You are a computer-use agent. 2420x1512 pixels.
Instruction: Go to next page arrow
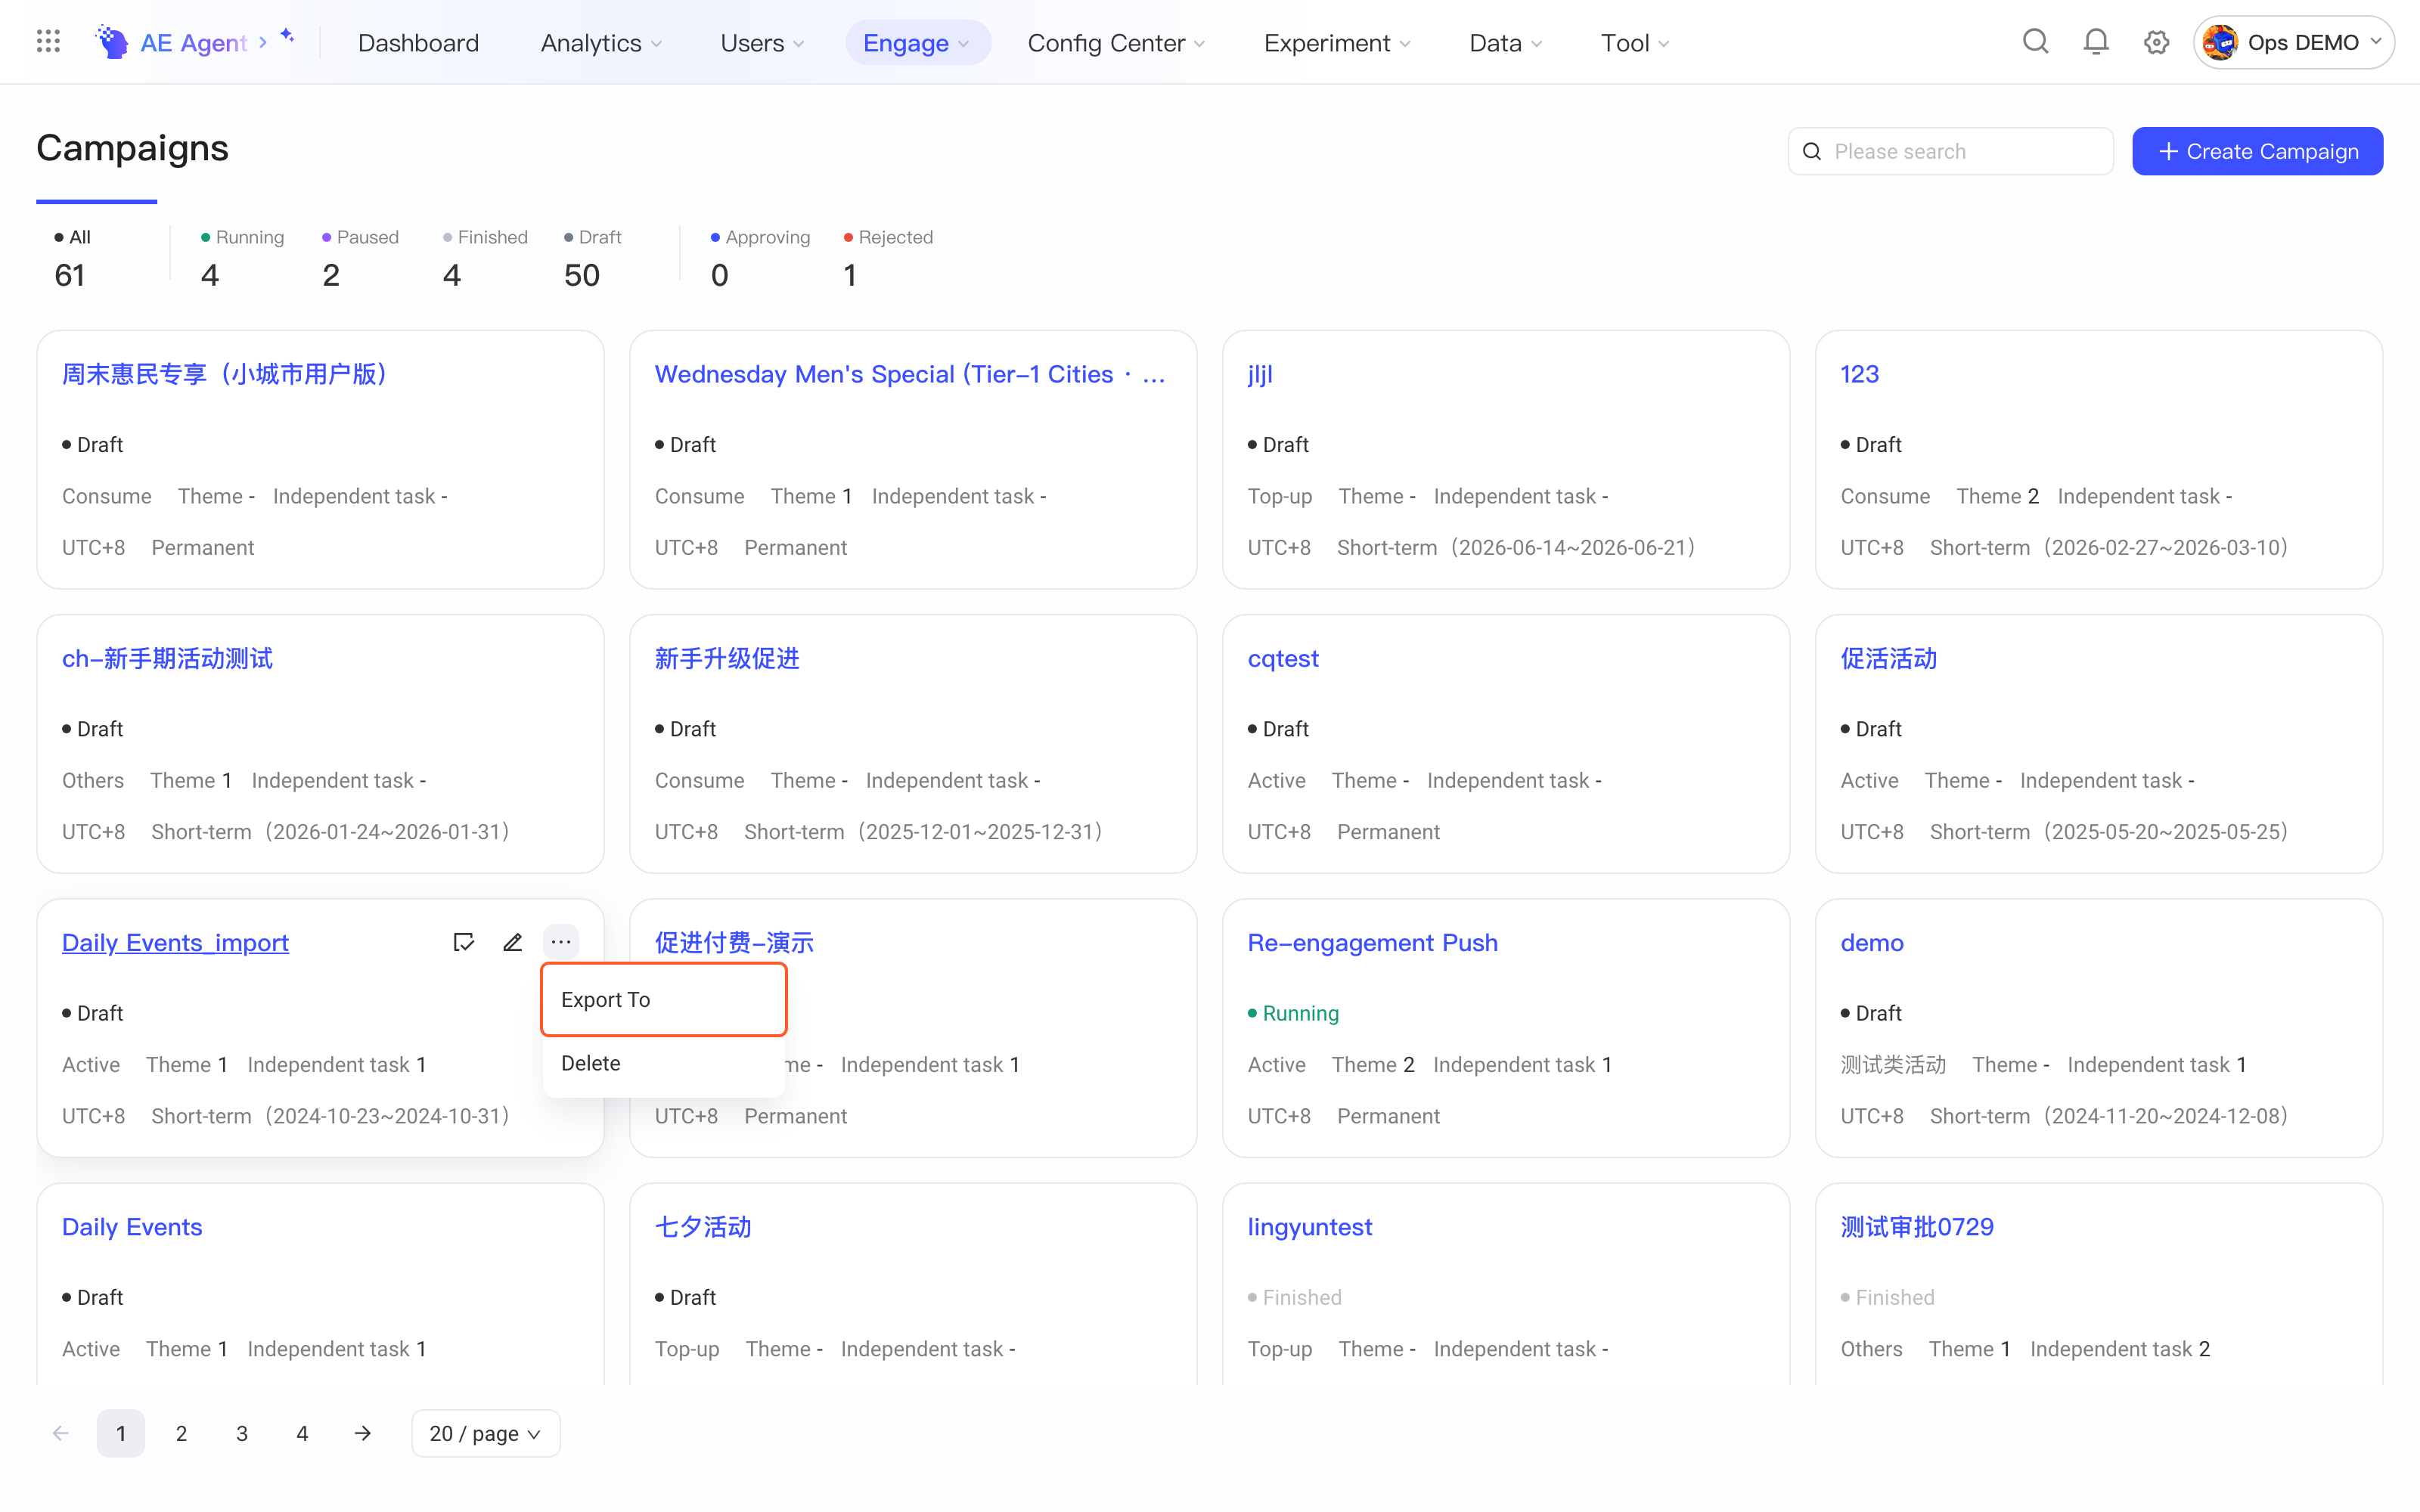363,1433
